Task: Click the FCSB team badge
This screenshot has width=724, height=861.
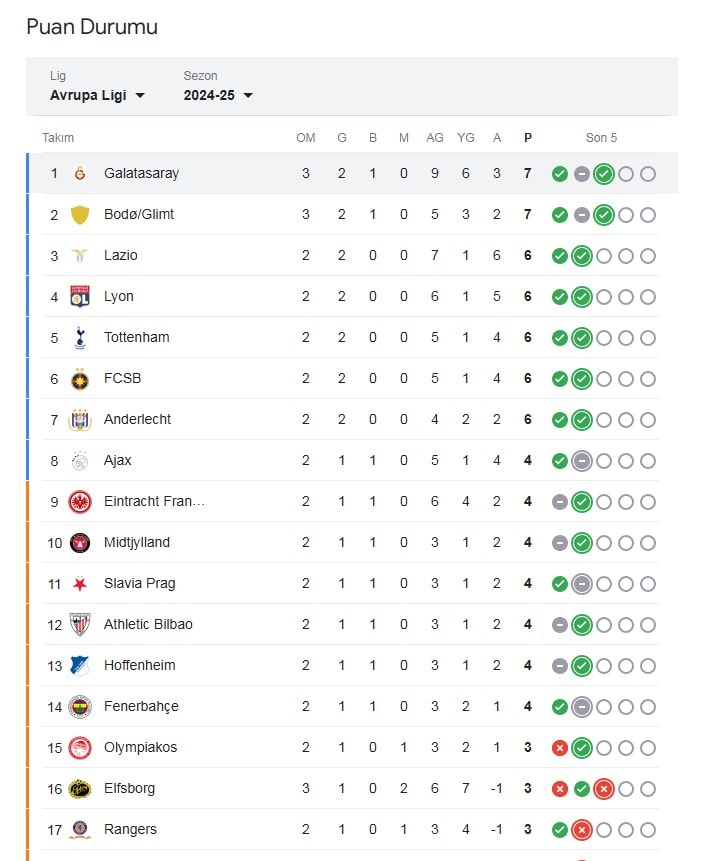Action: pos(80,379)
